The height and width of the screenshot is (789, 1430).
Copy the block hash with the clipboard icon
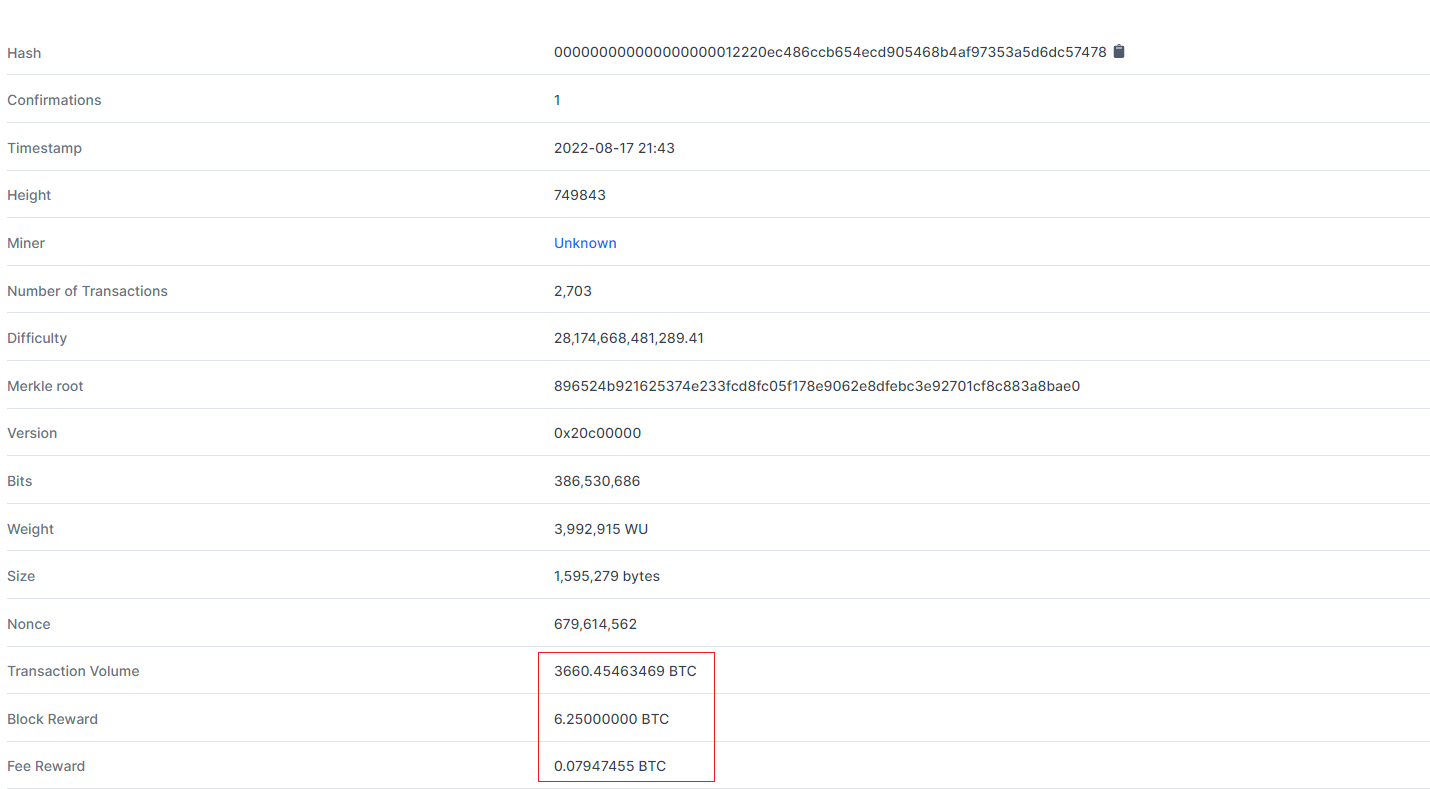pyautogui.click(x=1119, y=51)
